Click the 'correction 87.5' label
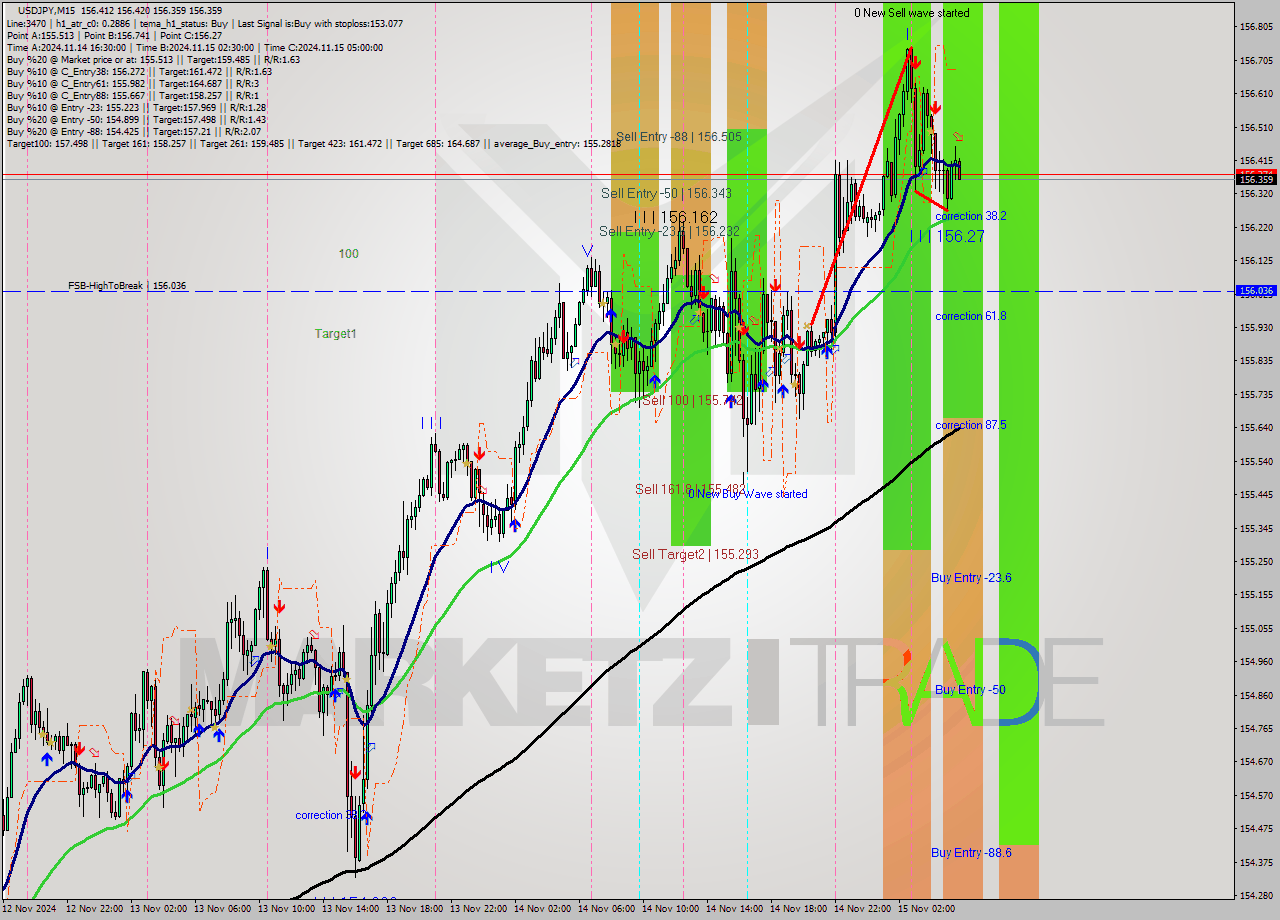Image resolution: width=1280 pixels, height=920 pixels. click(970, 425)
